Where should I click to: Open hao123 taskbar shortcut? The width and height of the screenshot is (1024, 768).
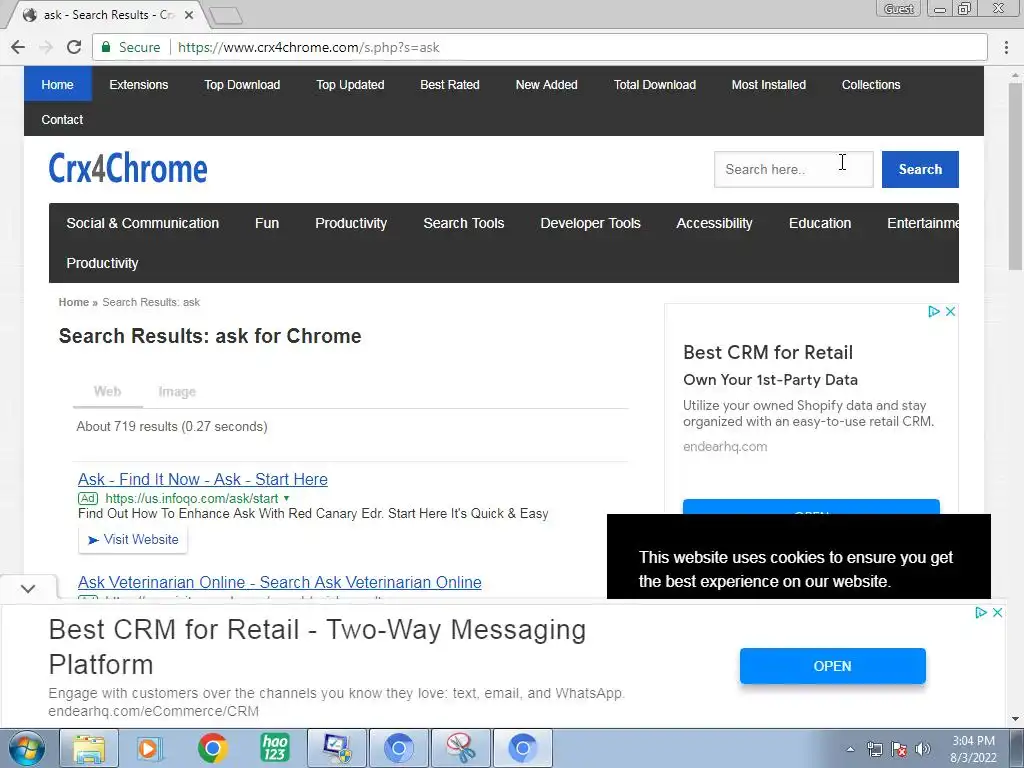[275, 748]
